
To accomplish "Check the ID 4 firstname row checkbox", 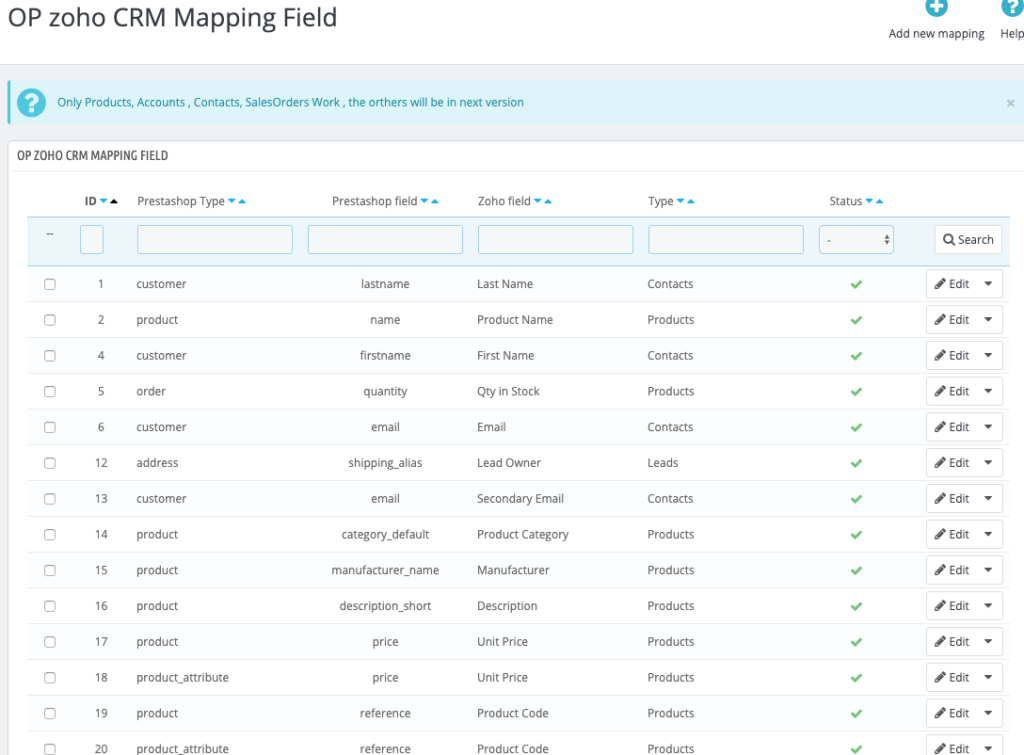I will (50, 356).
